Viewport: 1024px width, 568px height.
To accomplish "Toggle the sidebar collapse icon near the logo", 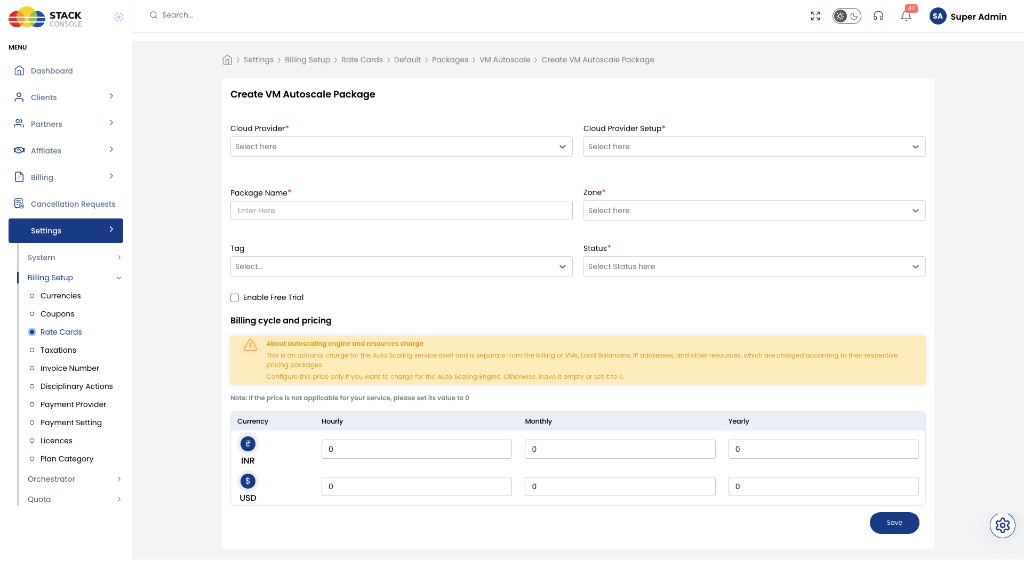I will (119, 17).
